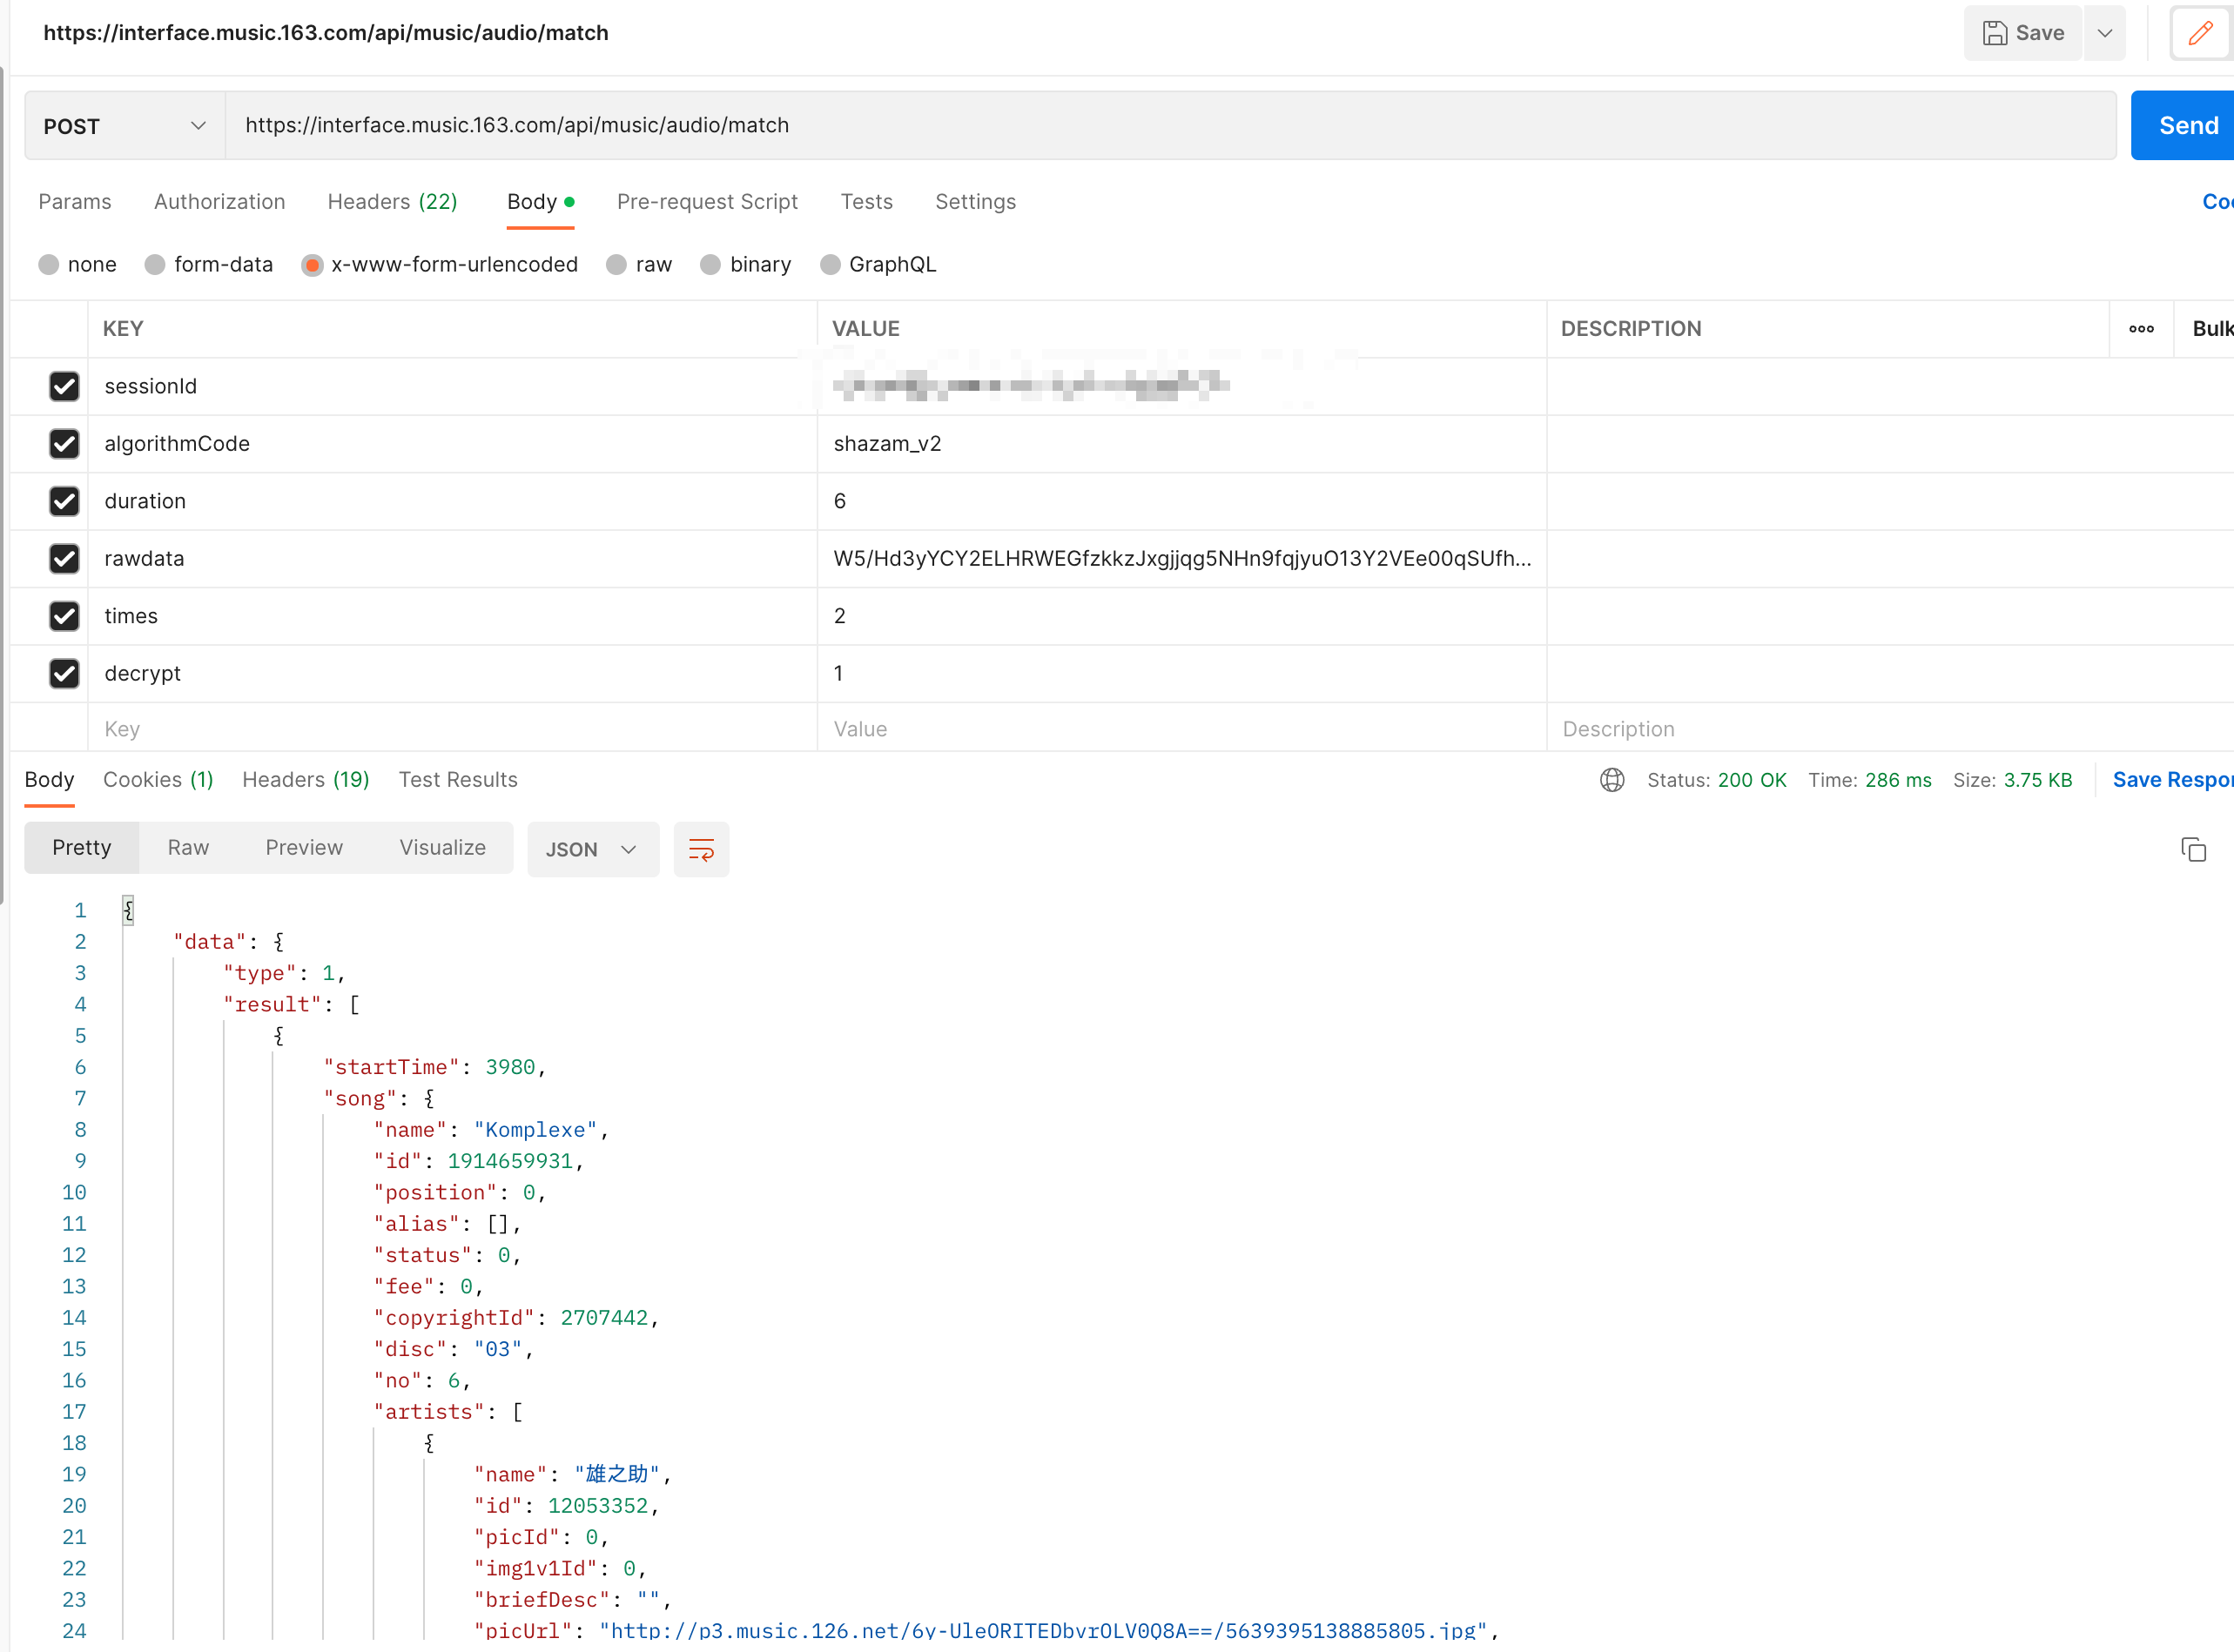Screen dimensions: 2234x1652
Task: Open the Visualize view of the response
Action: [x=442, y=847]
